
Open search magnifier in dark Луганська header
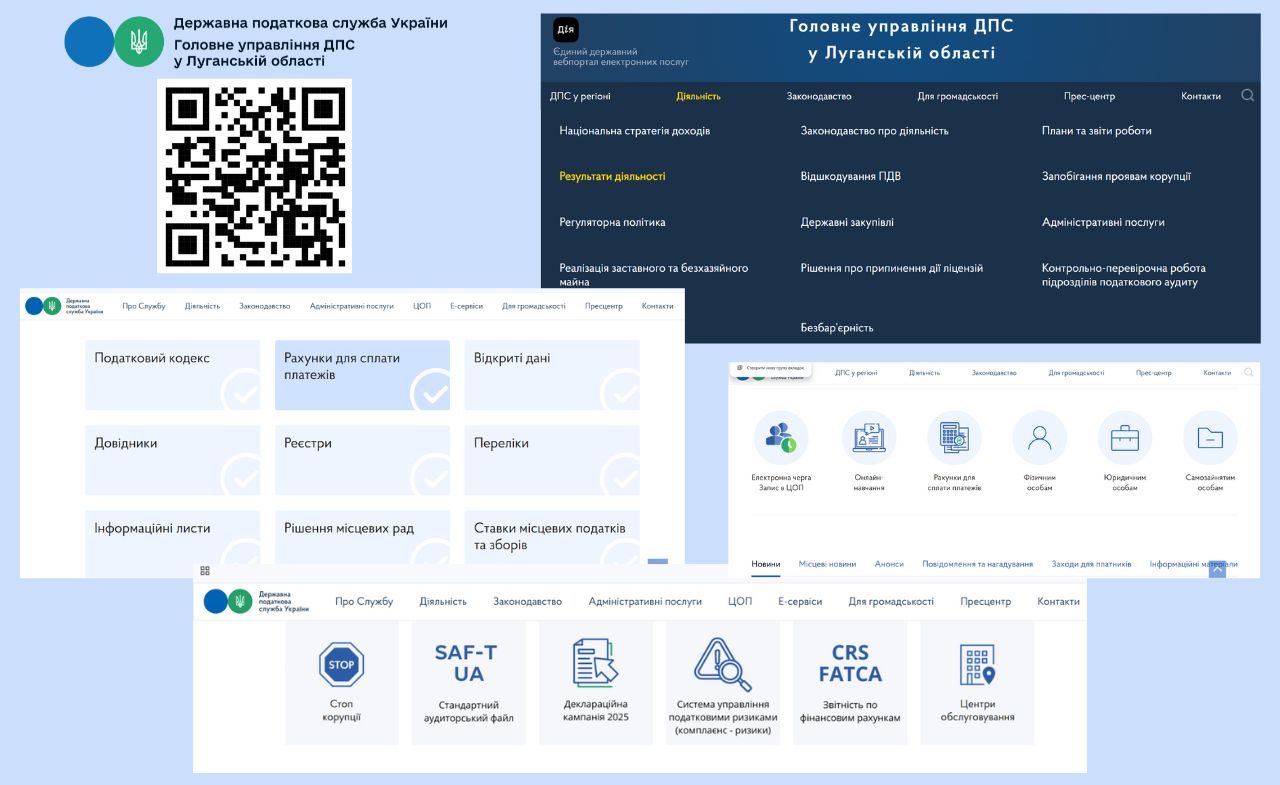click(x=1248, y=96)
